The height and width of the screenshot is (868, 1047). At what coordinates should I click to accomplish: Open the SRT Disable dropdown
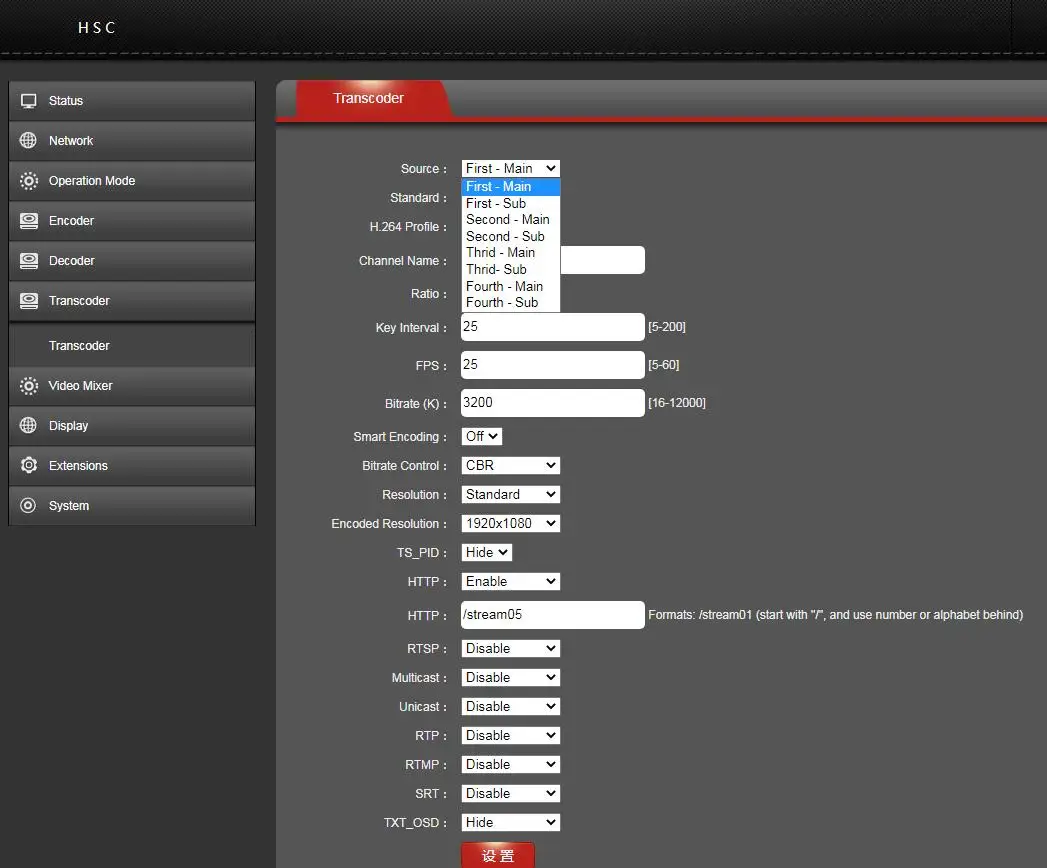[x=510, y=793]
